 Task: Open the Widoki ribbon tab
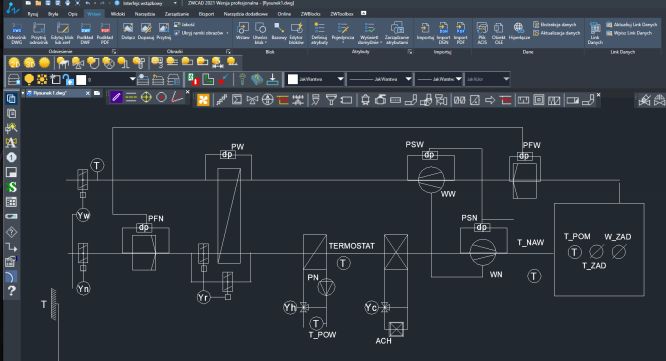[x=118, y=14]
